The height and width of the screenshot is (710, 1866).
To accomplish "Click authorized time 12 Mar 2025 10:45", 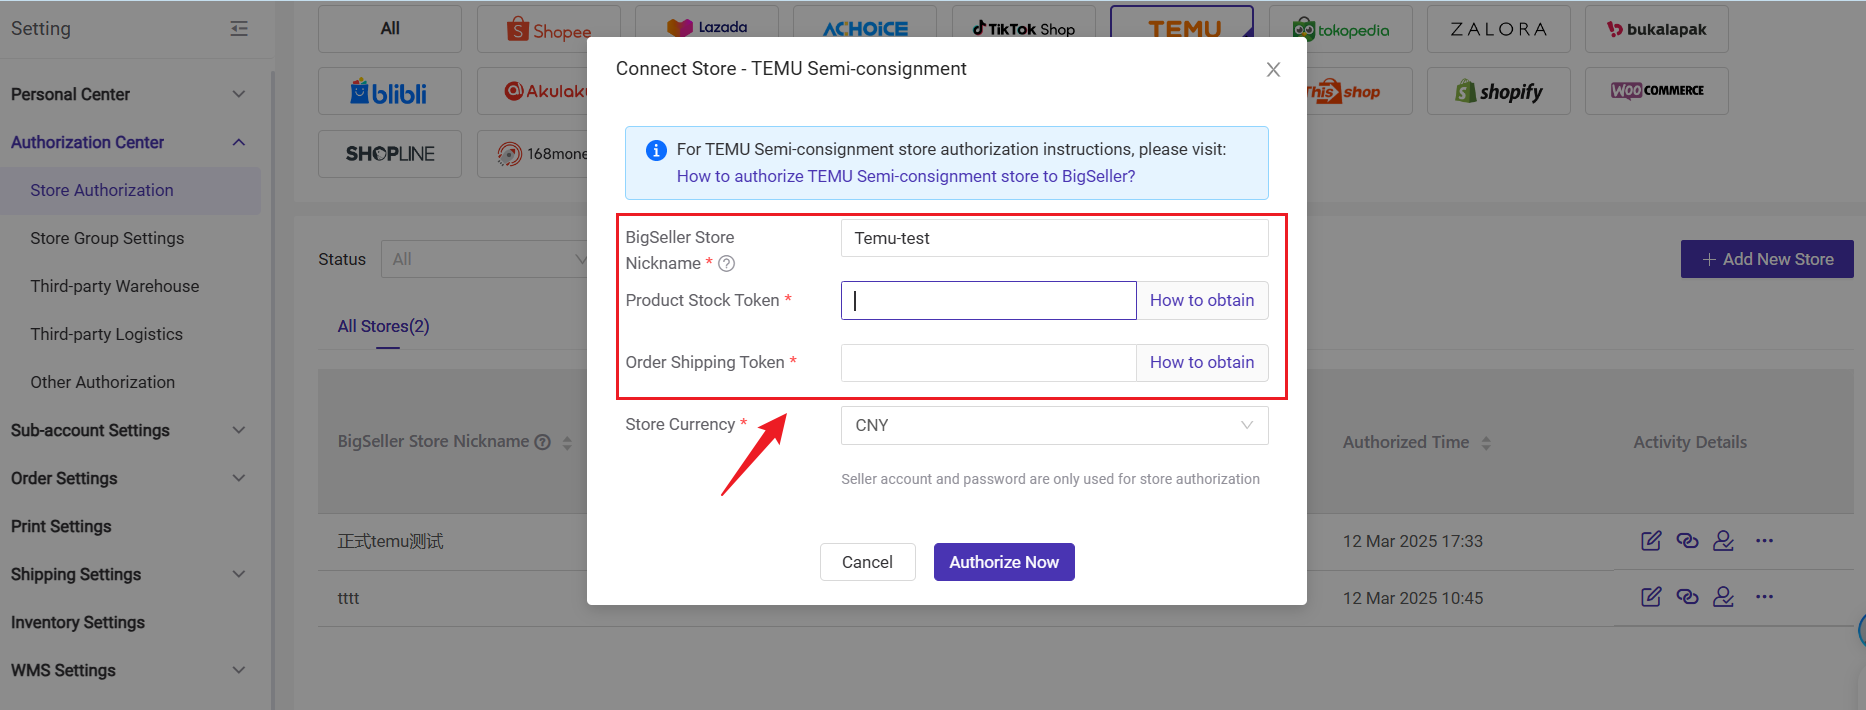I will tap(1412, 598).
